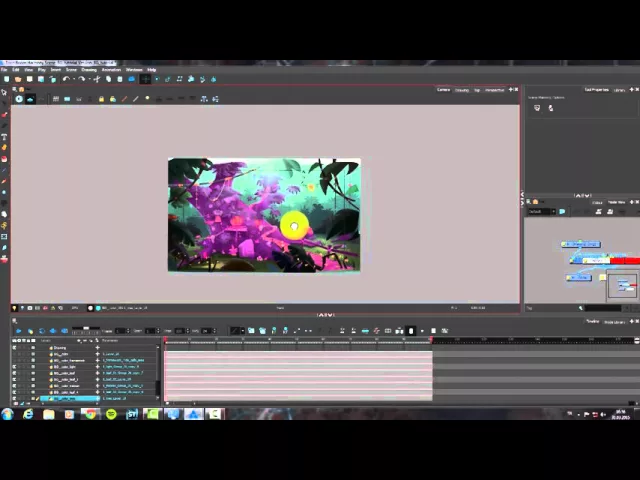
Task: Click the Cut scissors icon
Action: click(97, 79)
